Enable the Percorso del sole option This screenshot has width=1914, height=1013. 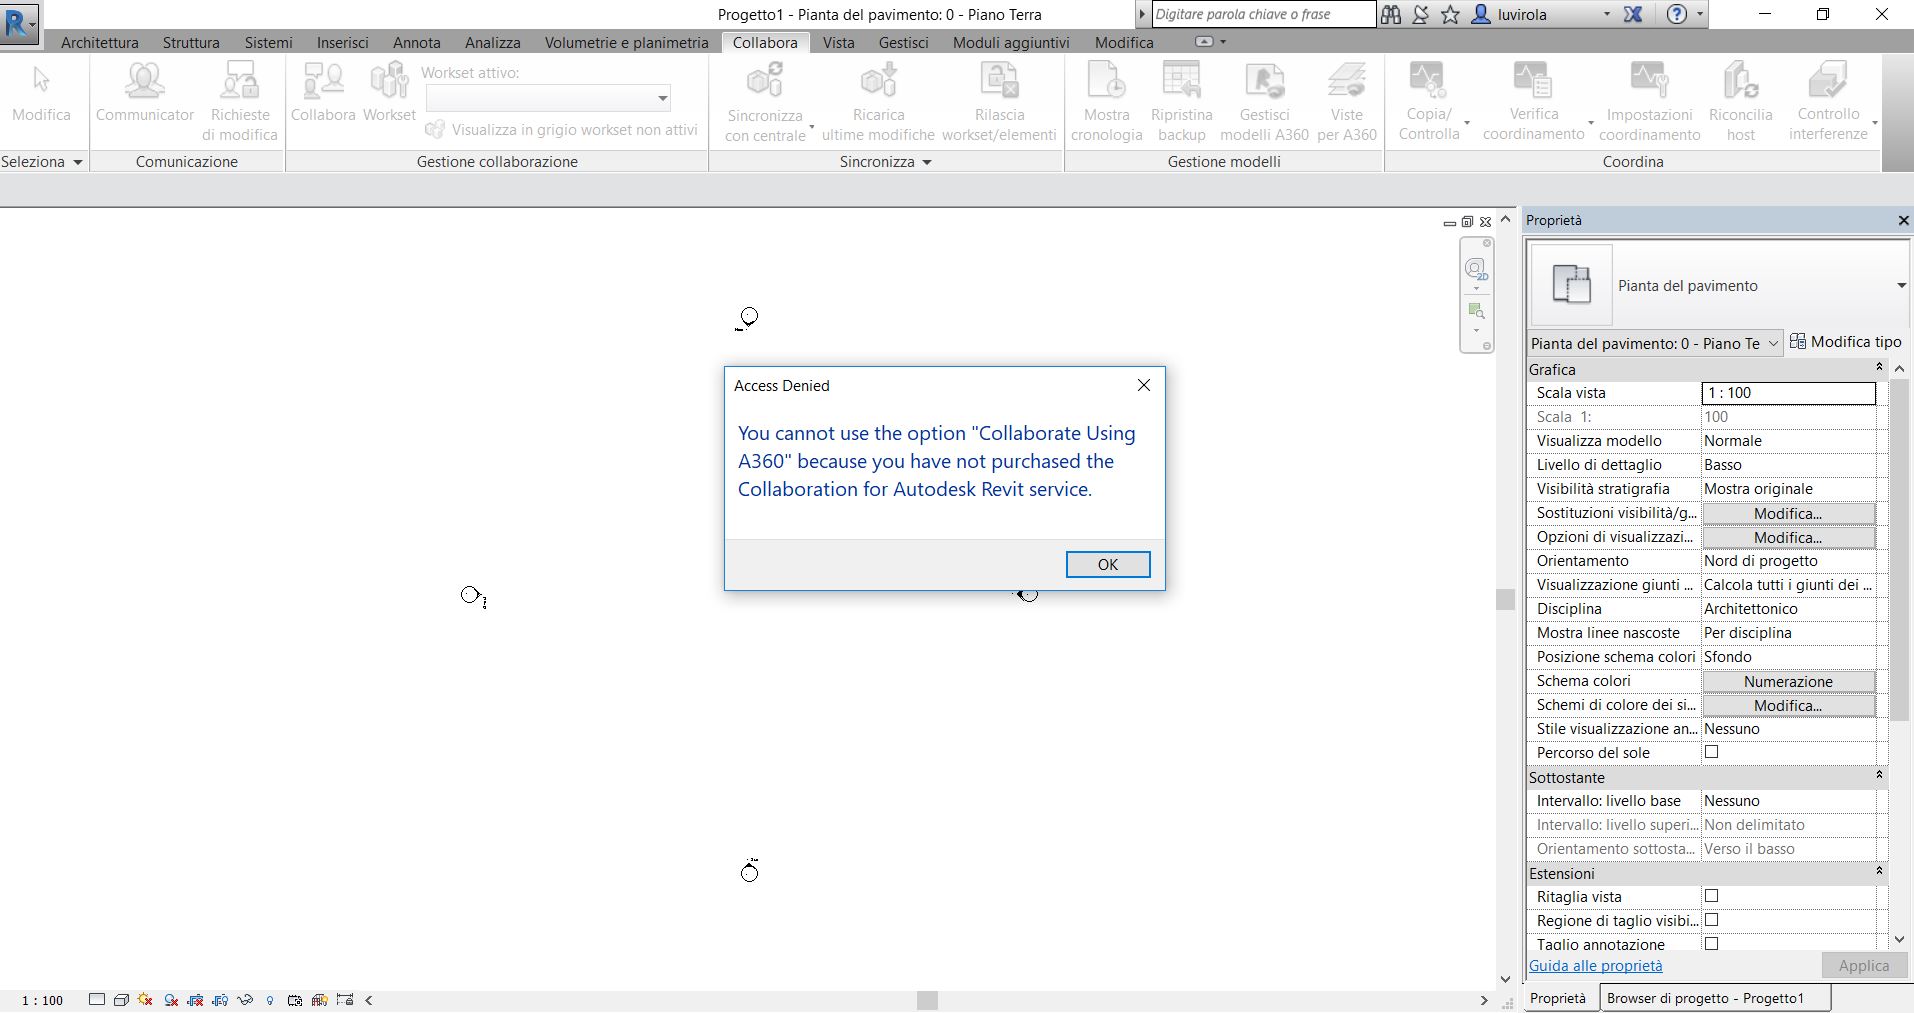(1712, 752)
